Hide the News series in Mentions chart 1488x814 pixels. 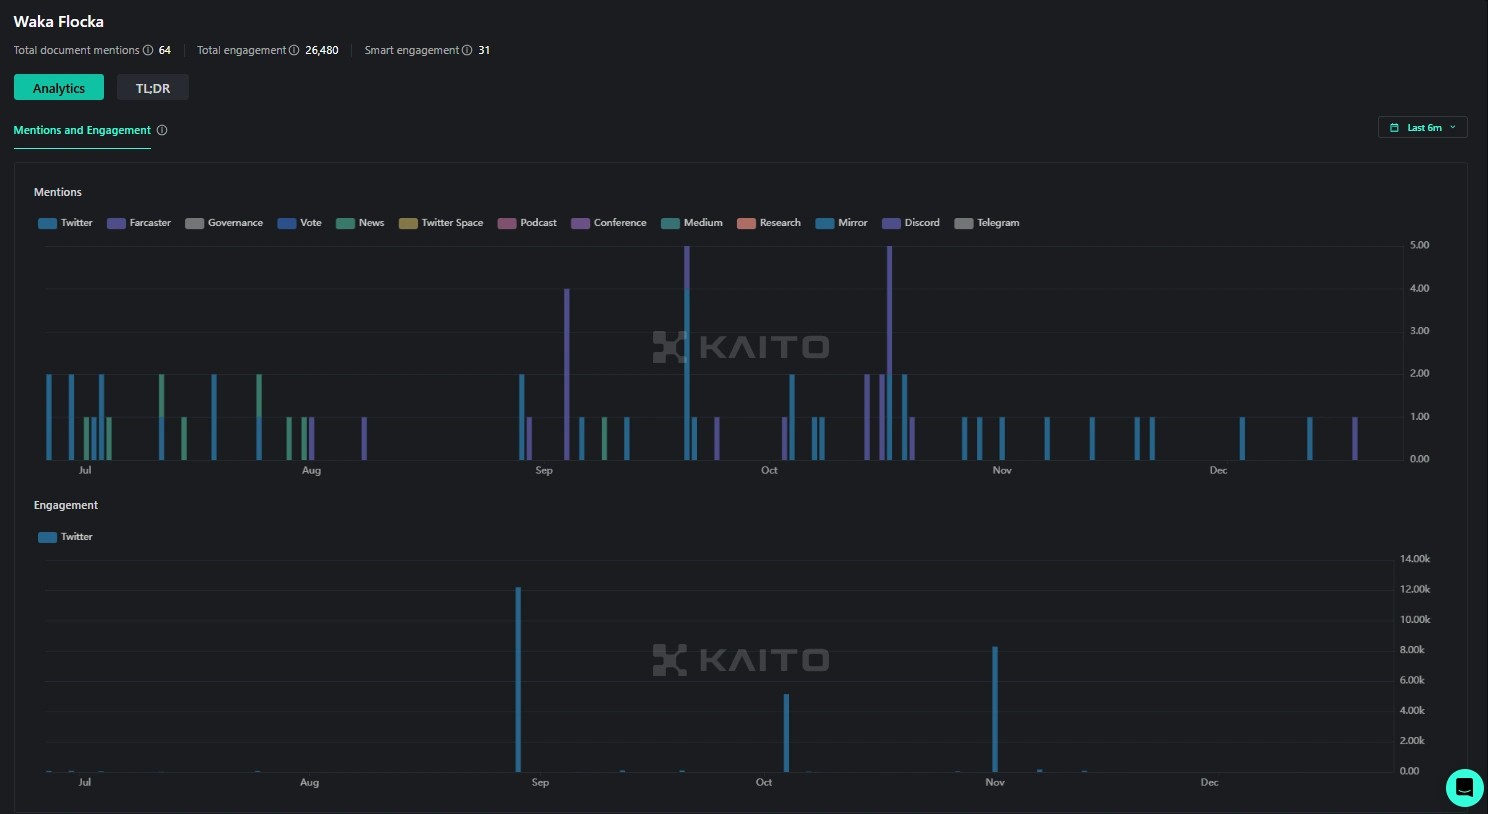(x=360, y=223)
